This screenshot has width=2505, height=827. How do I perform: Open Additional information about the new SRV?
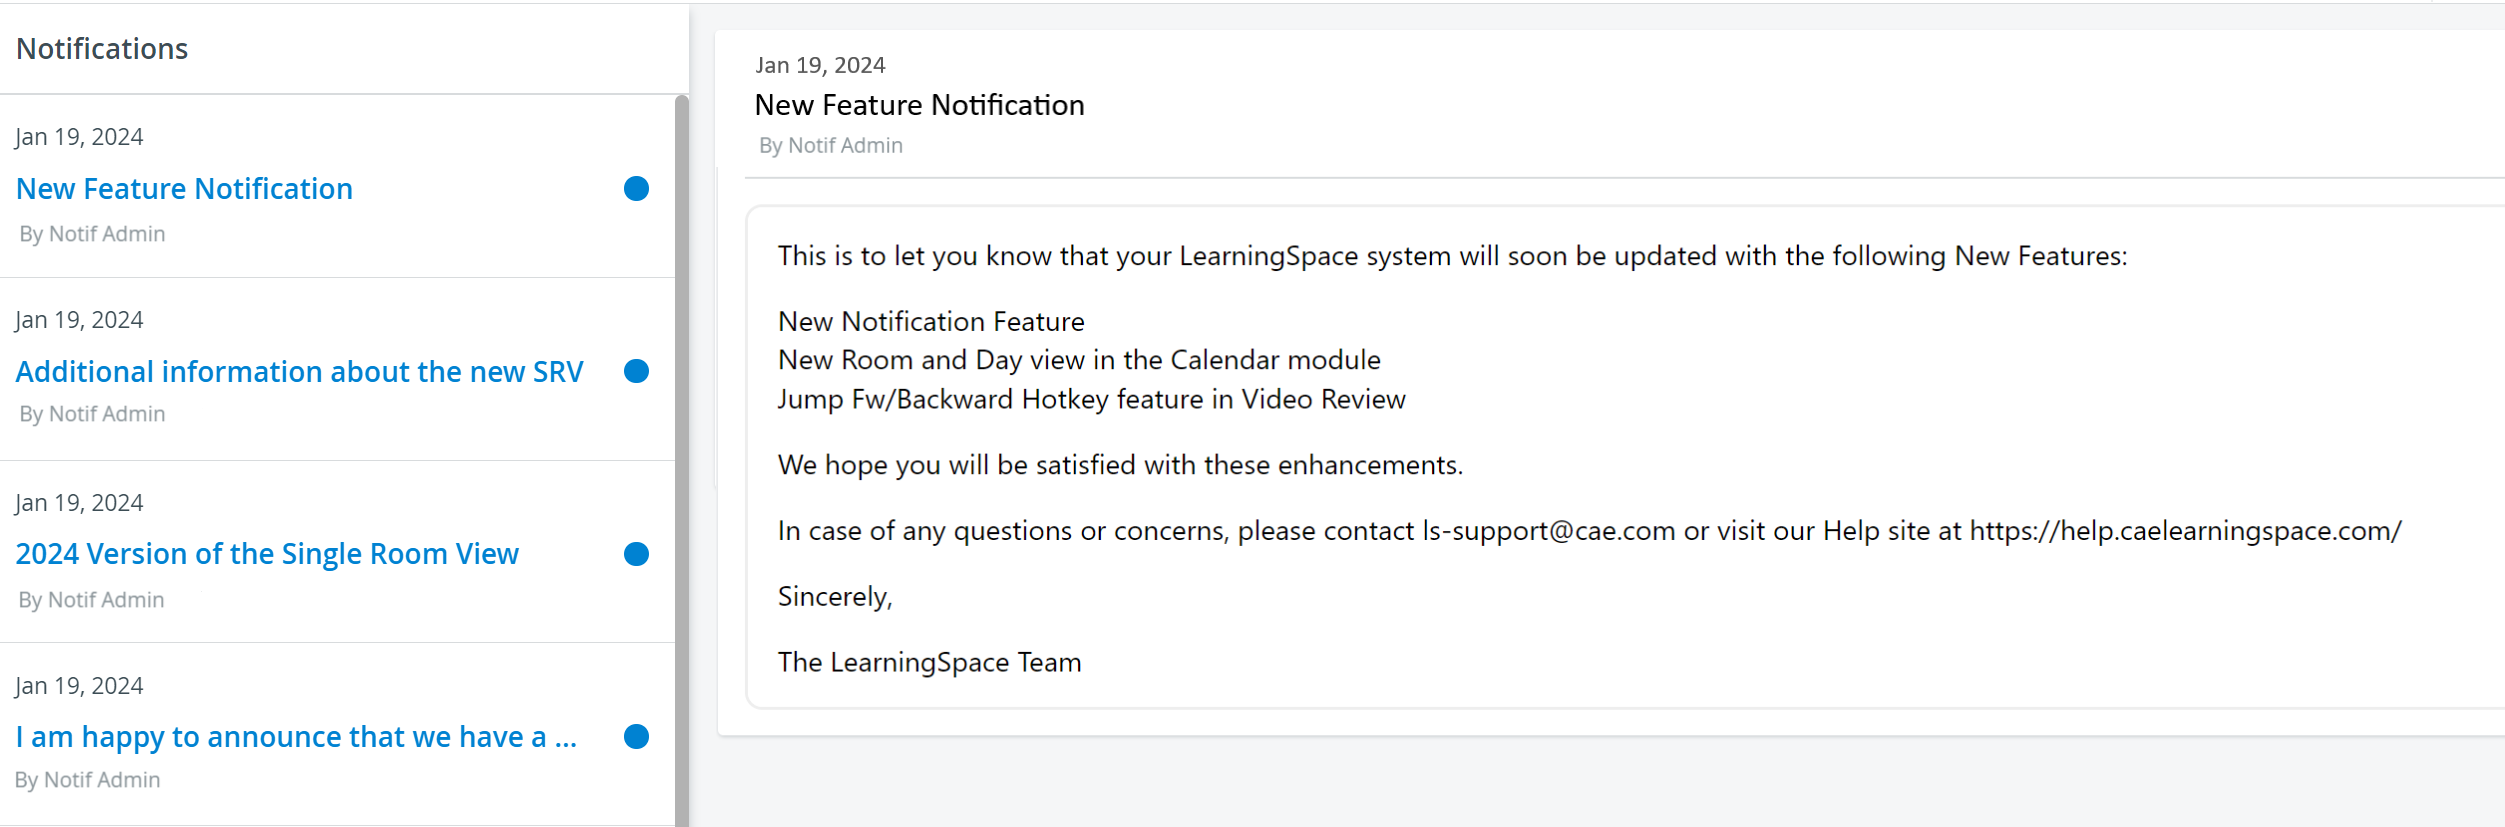click(299, 372)
